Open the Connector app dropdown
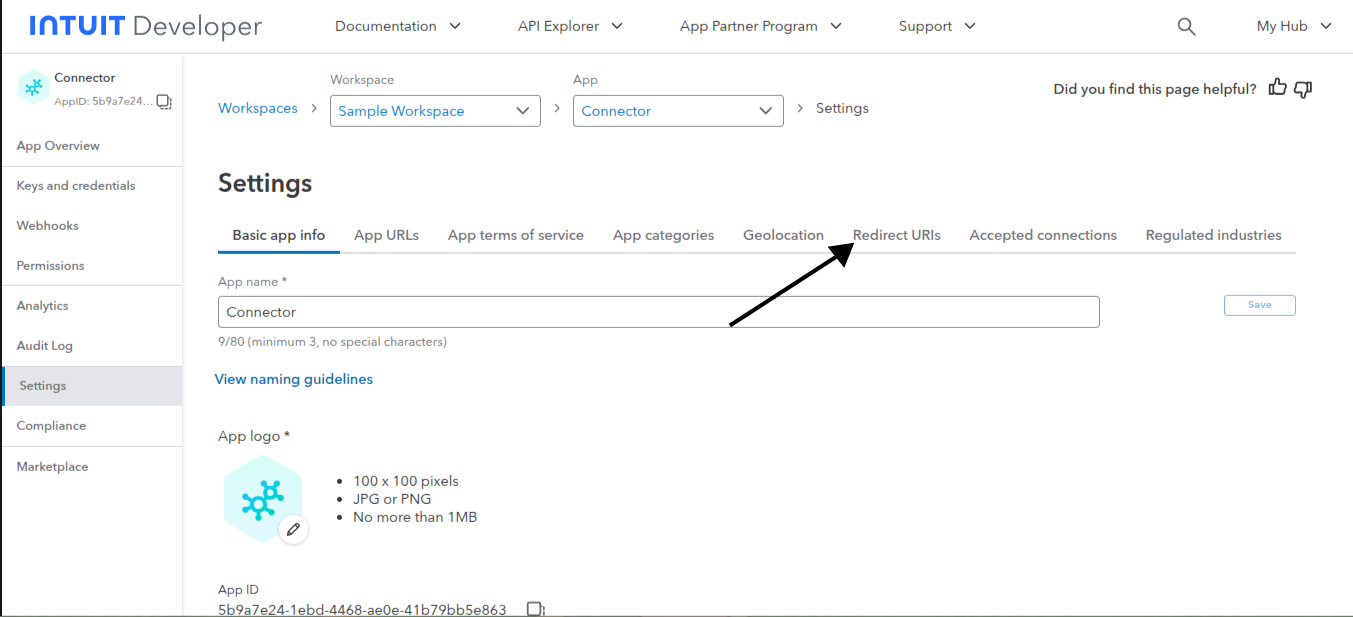 pos(677,111)
